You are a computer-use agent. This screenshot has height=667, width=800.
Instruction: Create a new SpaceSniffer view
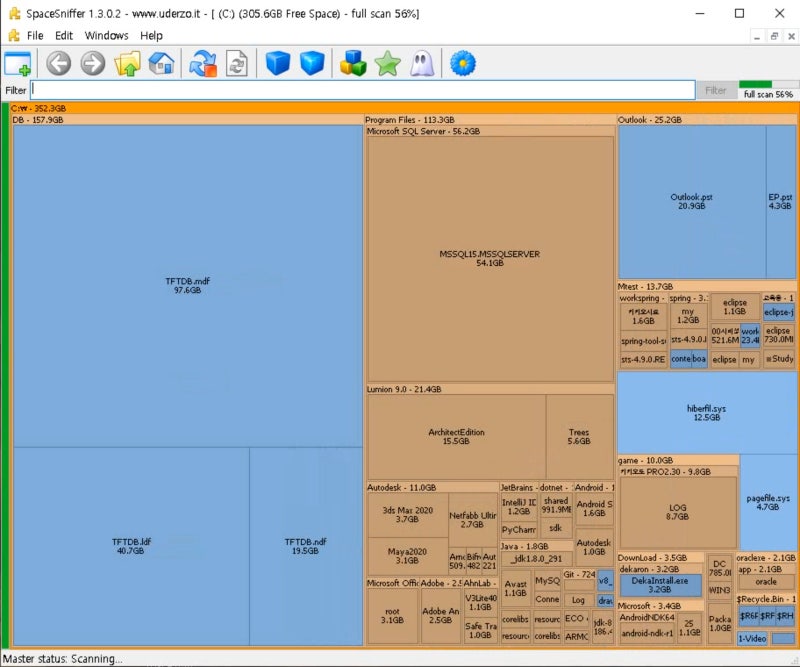coord(19,63)
